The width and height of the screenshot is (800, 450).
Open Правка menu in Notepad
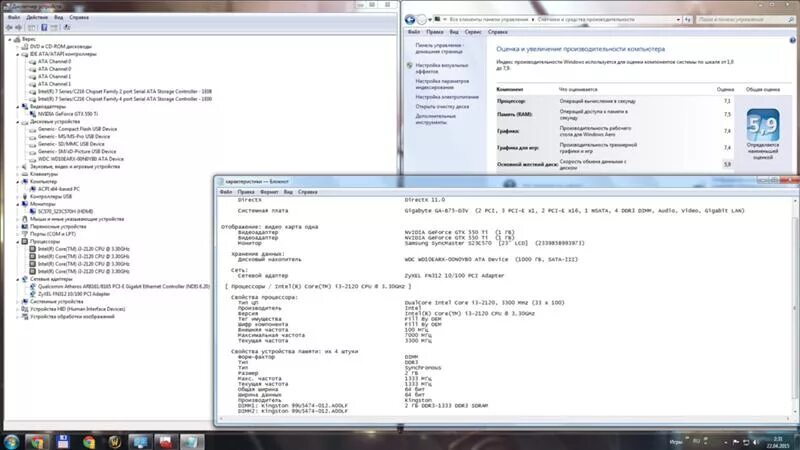(x=246, y=192)
